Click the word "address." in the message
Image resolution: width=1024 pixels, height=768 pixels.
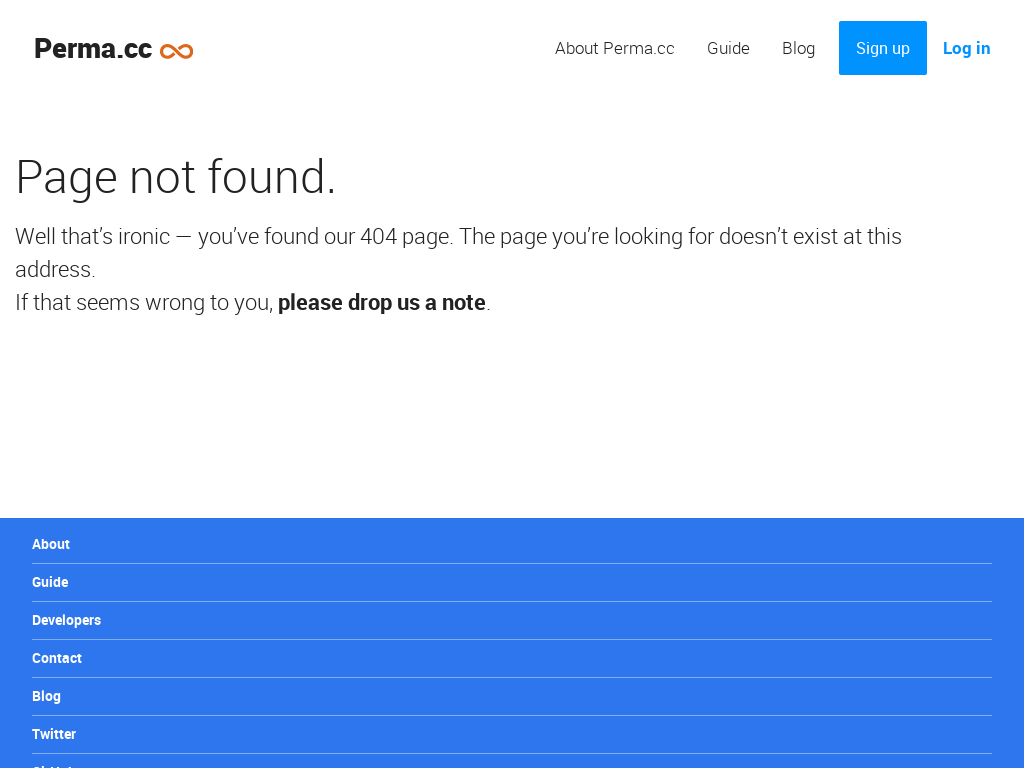pos(56,270)
